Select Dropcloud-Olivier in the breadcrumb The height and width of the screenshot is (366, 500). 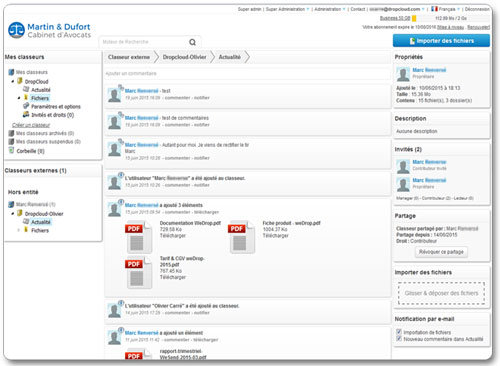[x=184, y=57]
